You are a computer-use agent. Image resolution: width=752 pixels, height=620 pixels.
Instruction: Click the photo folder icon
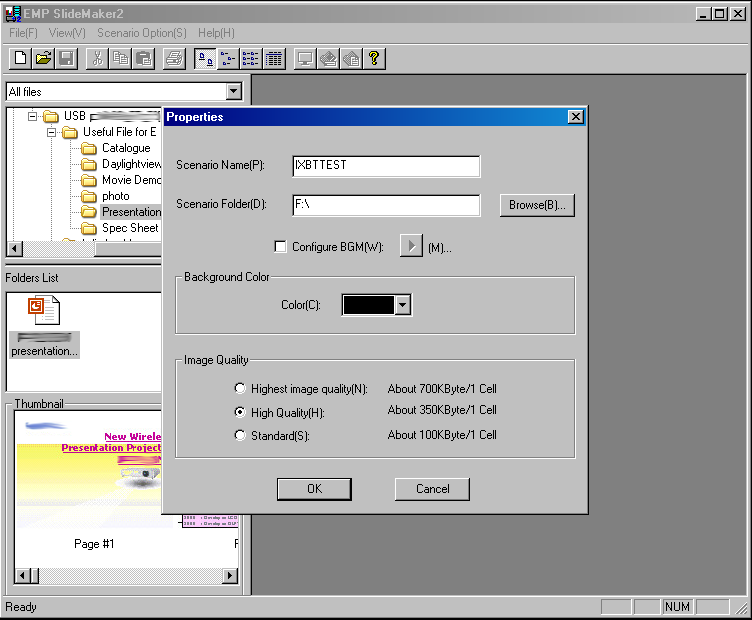point(89,196)
